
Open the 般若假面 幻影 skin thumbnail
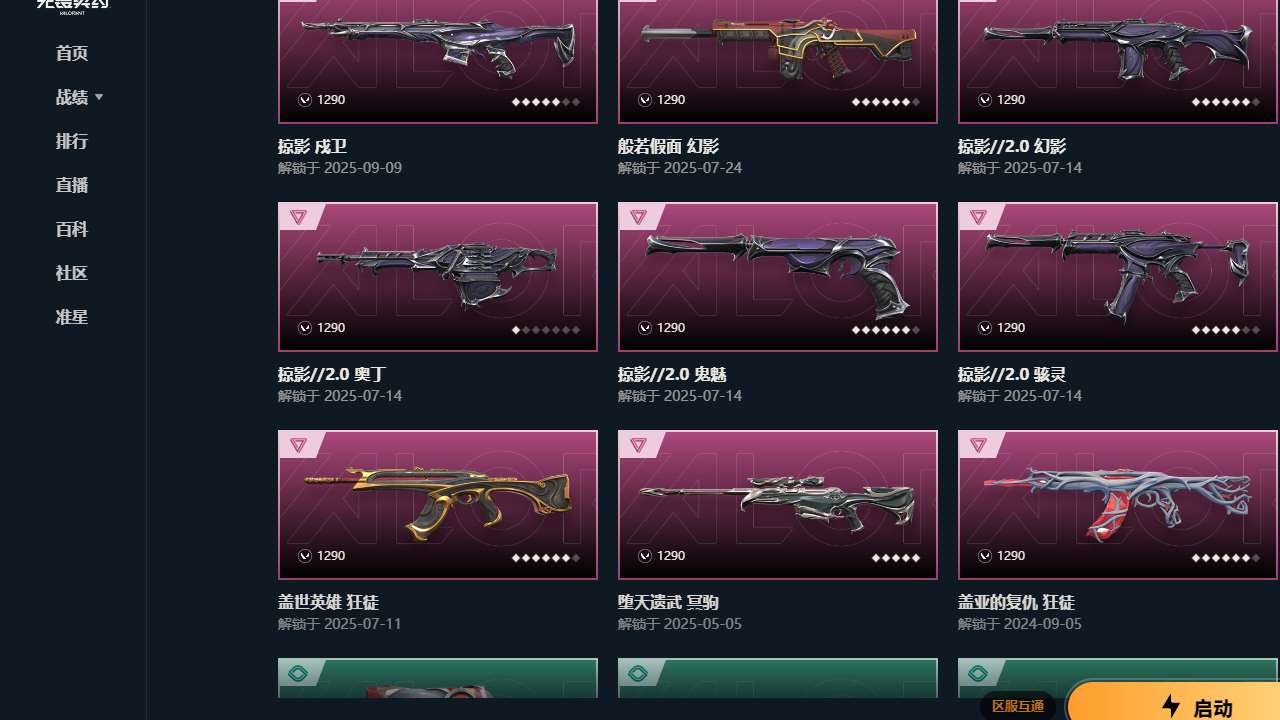pos(778,61)
